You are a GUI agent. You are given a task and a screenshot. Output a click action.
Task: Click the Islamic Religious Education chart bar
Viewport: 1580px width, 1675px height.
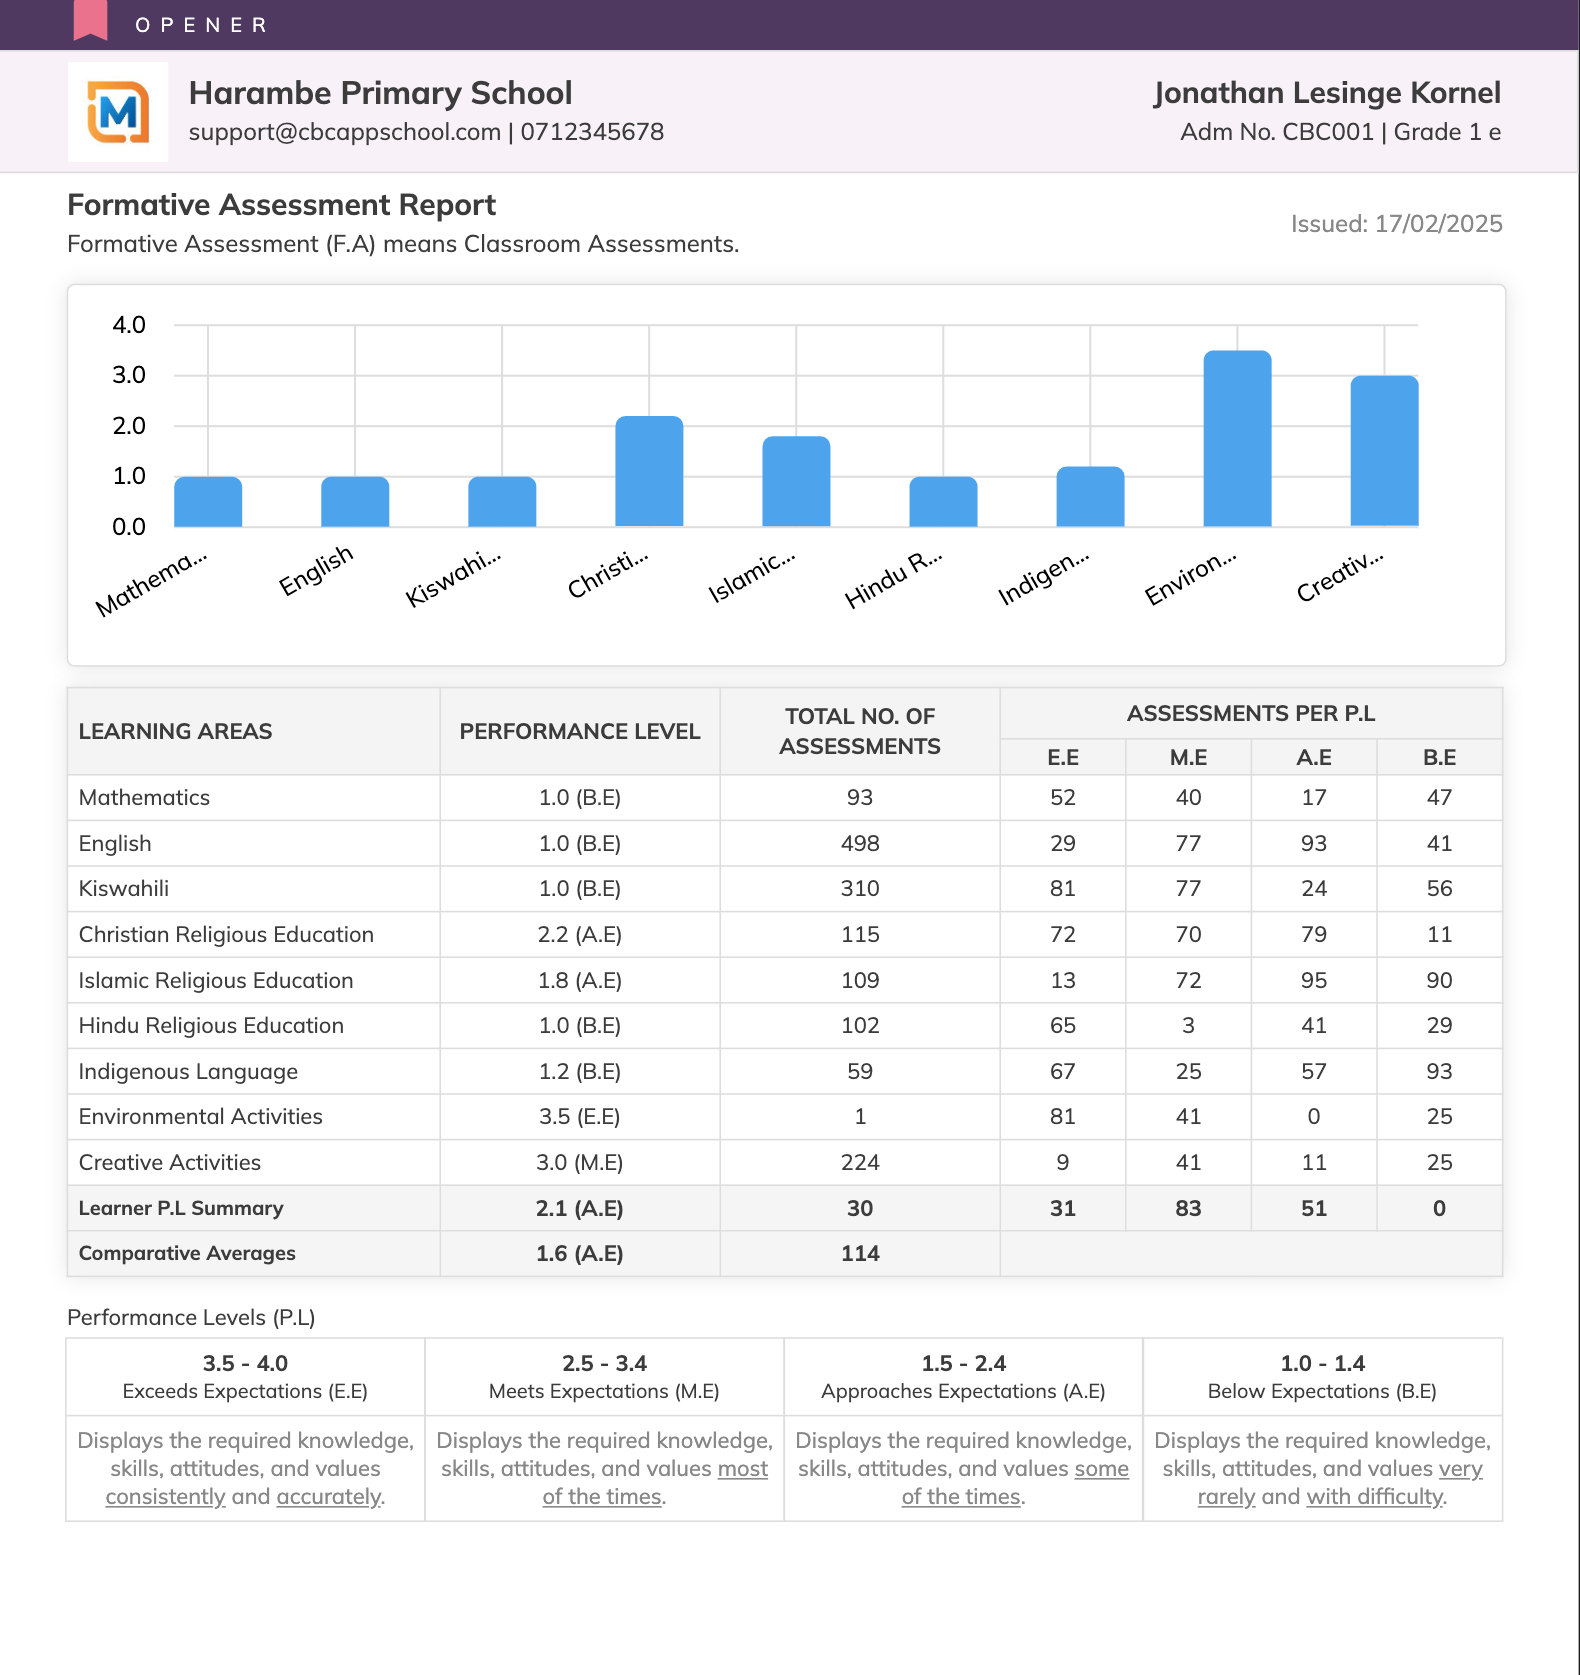(x=796, y=481)
